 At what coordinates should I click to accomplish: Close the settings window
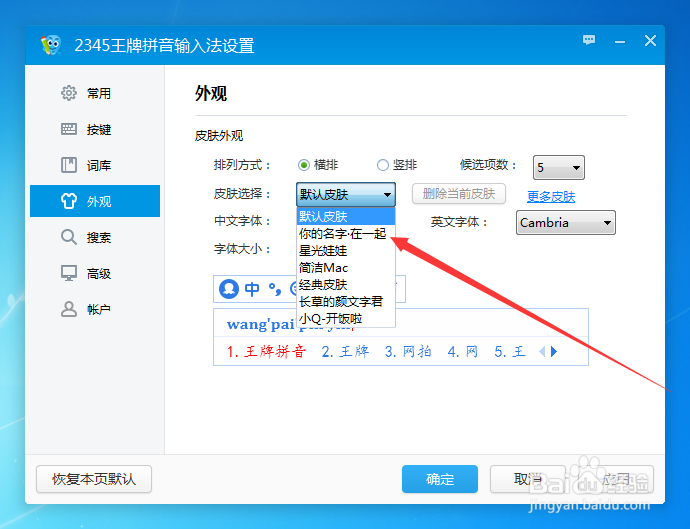(x=650, y=41)
